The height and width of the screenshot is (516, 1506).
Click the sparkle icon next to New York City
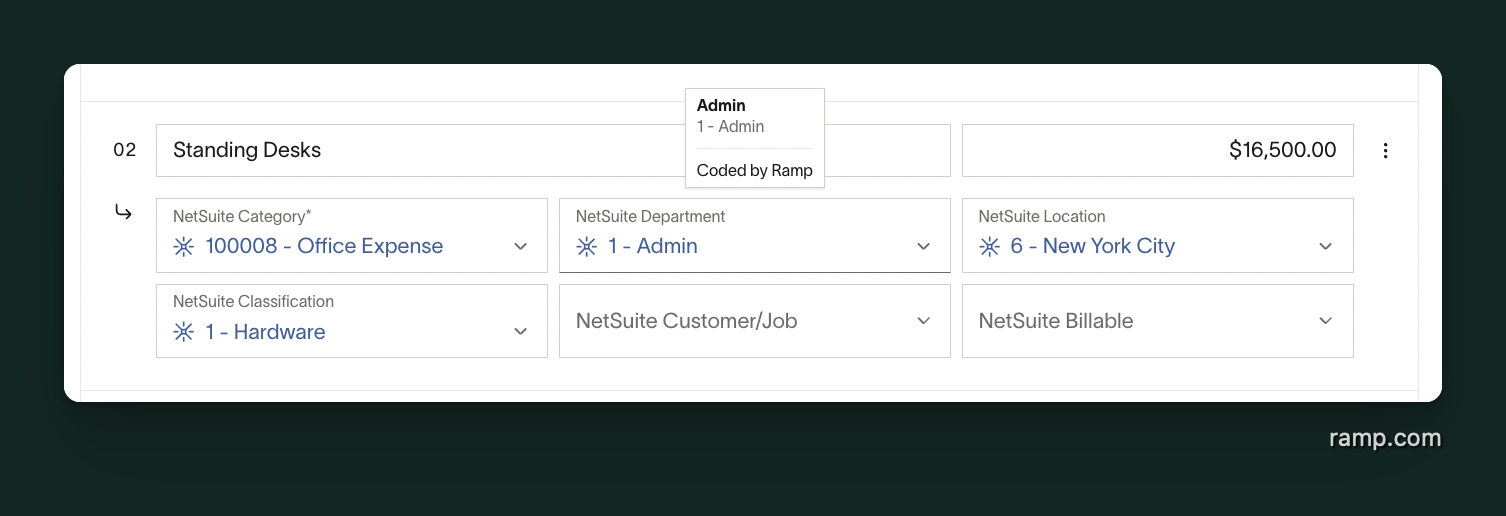pyautogui.click(x=989, y=247)
